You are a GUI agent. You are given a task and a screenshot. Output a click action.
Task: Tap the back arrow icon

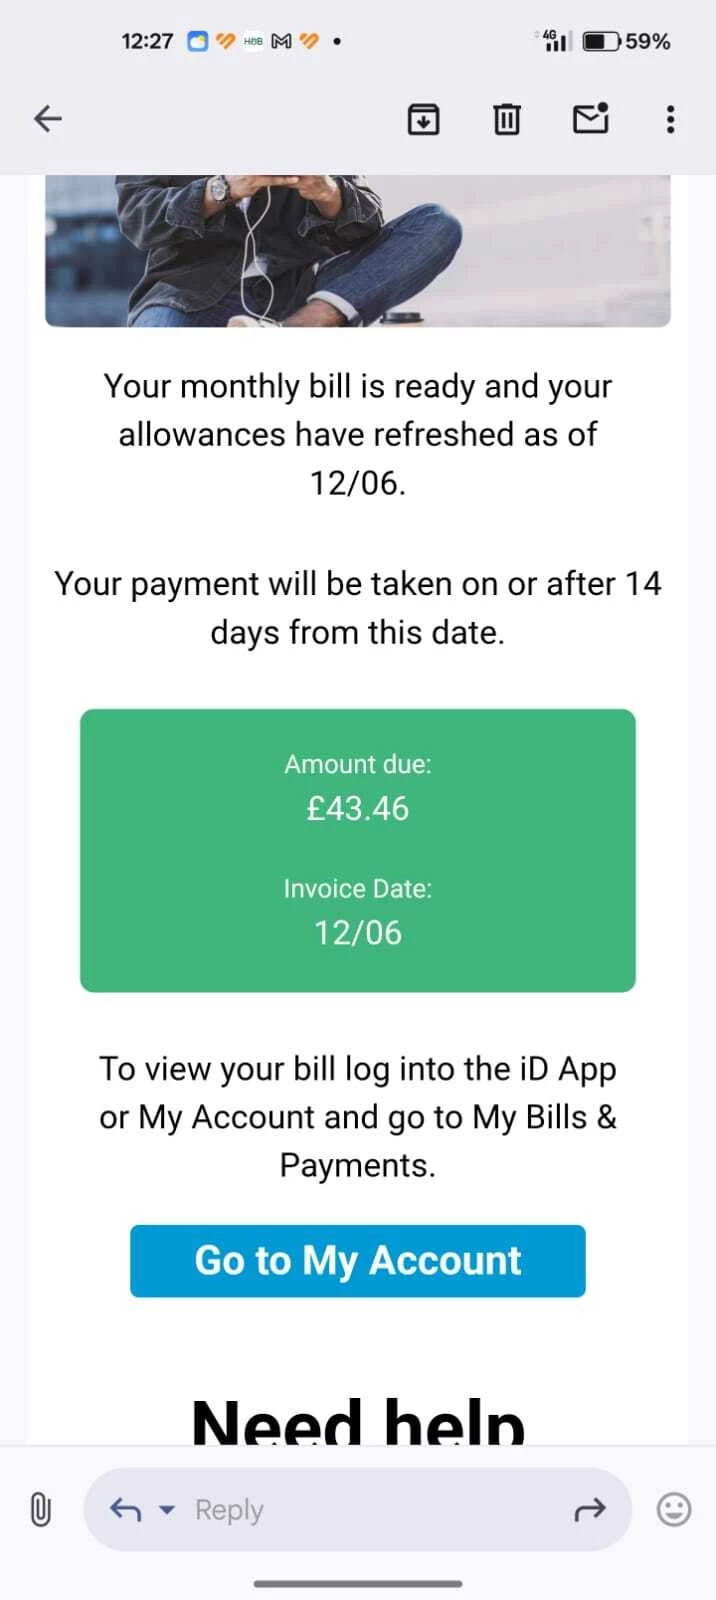(48, 119)
